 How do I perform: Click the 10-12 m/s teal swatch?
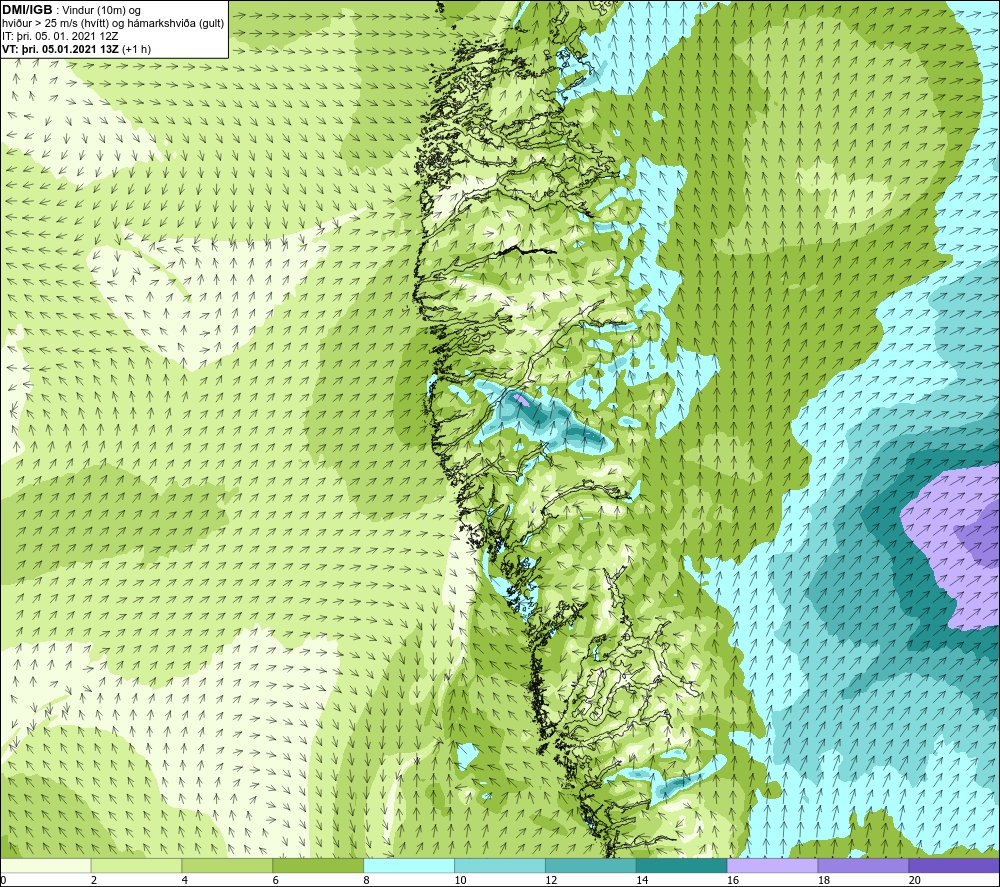[499, 865]
